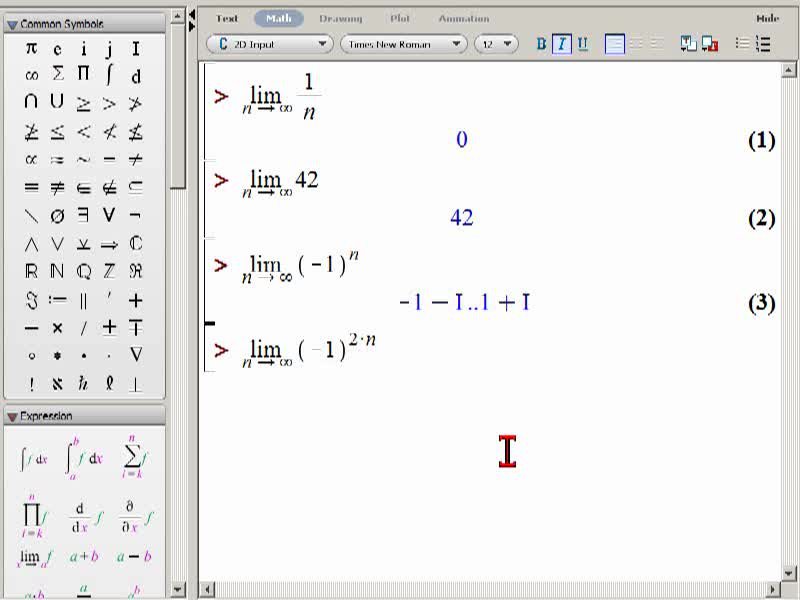
Task: Open the highlight color picker
Action: click(710, 44)
